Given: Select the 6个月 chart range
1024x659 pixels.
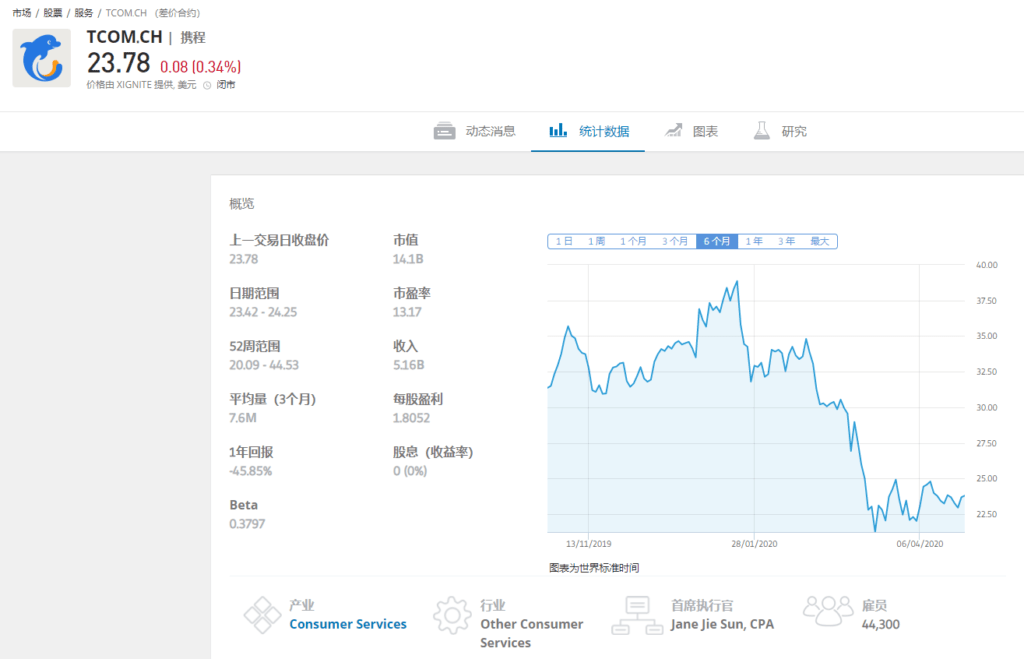Looking at the screenshot, I should point(717,241).
